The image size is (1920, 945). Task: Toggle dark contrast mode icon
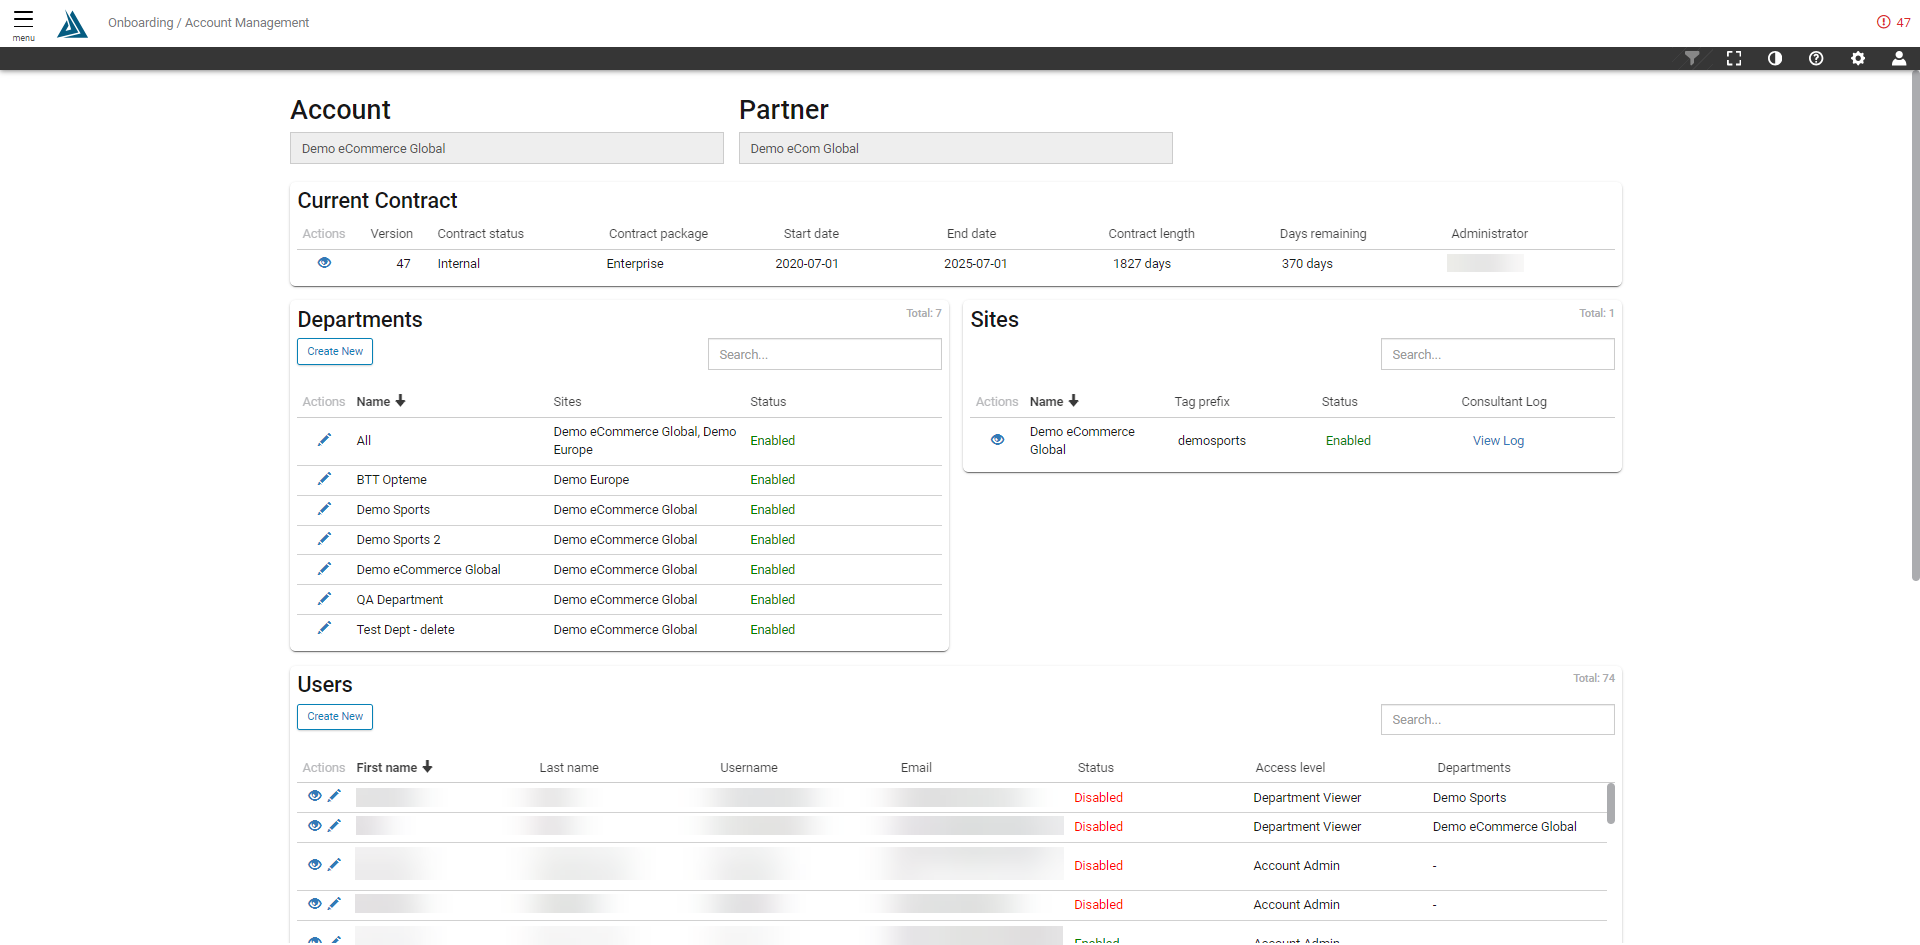tap(1775, 59)
